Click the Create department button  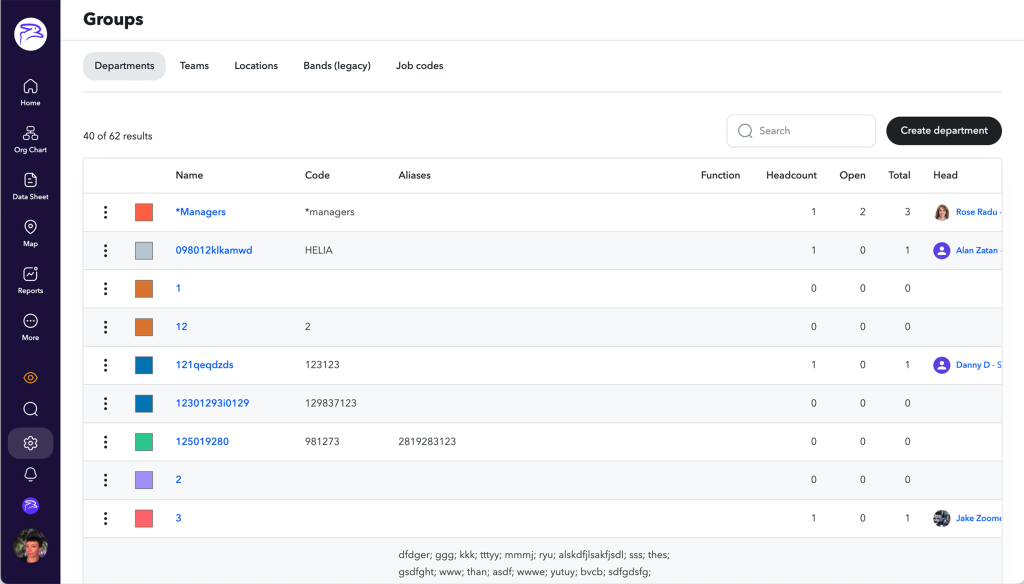coord(943,131)
